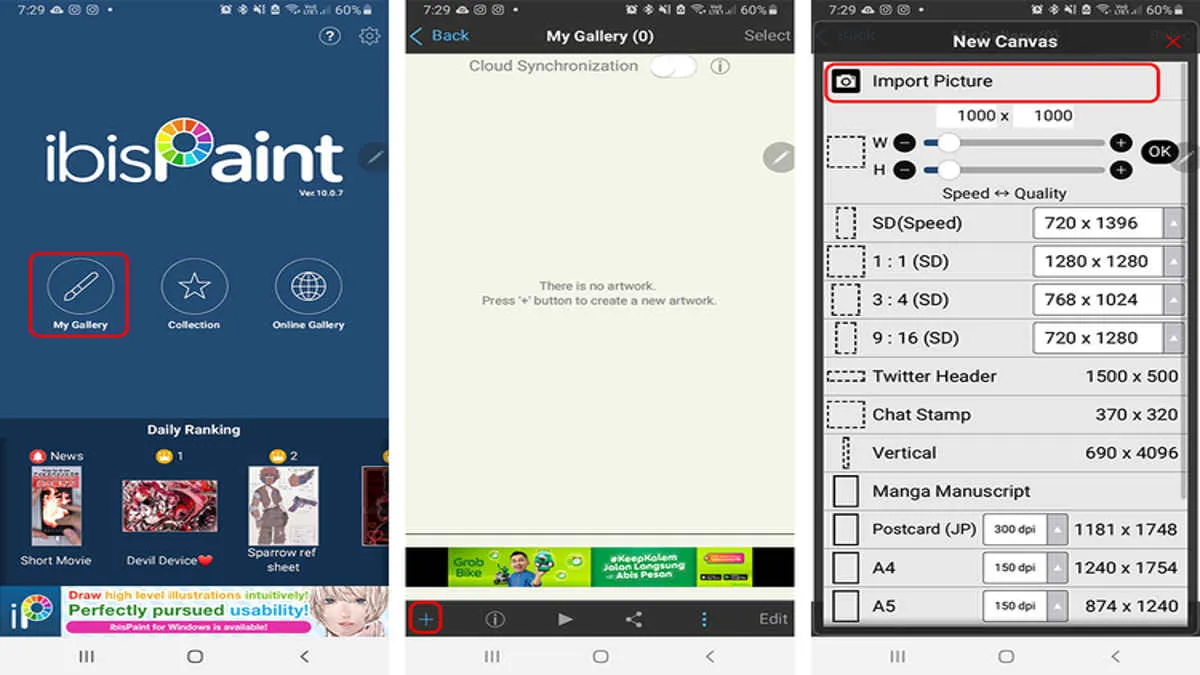Screen dimensions: 1200x675
Task: Select Vertical 690 x 4096 preset
Action: click(x=1004, y=453)
